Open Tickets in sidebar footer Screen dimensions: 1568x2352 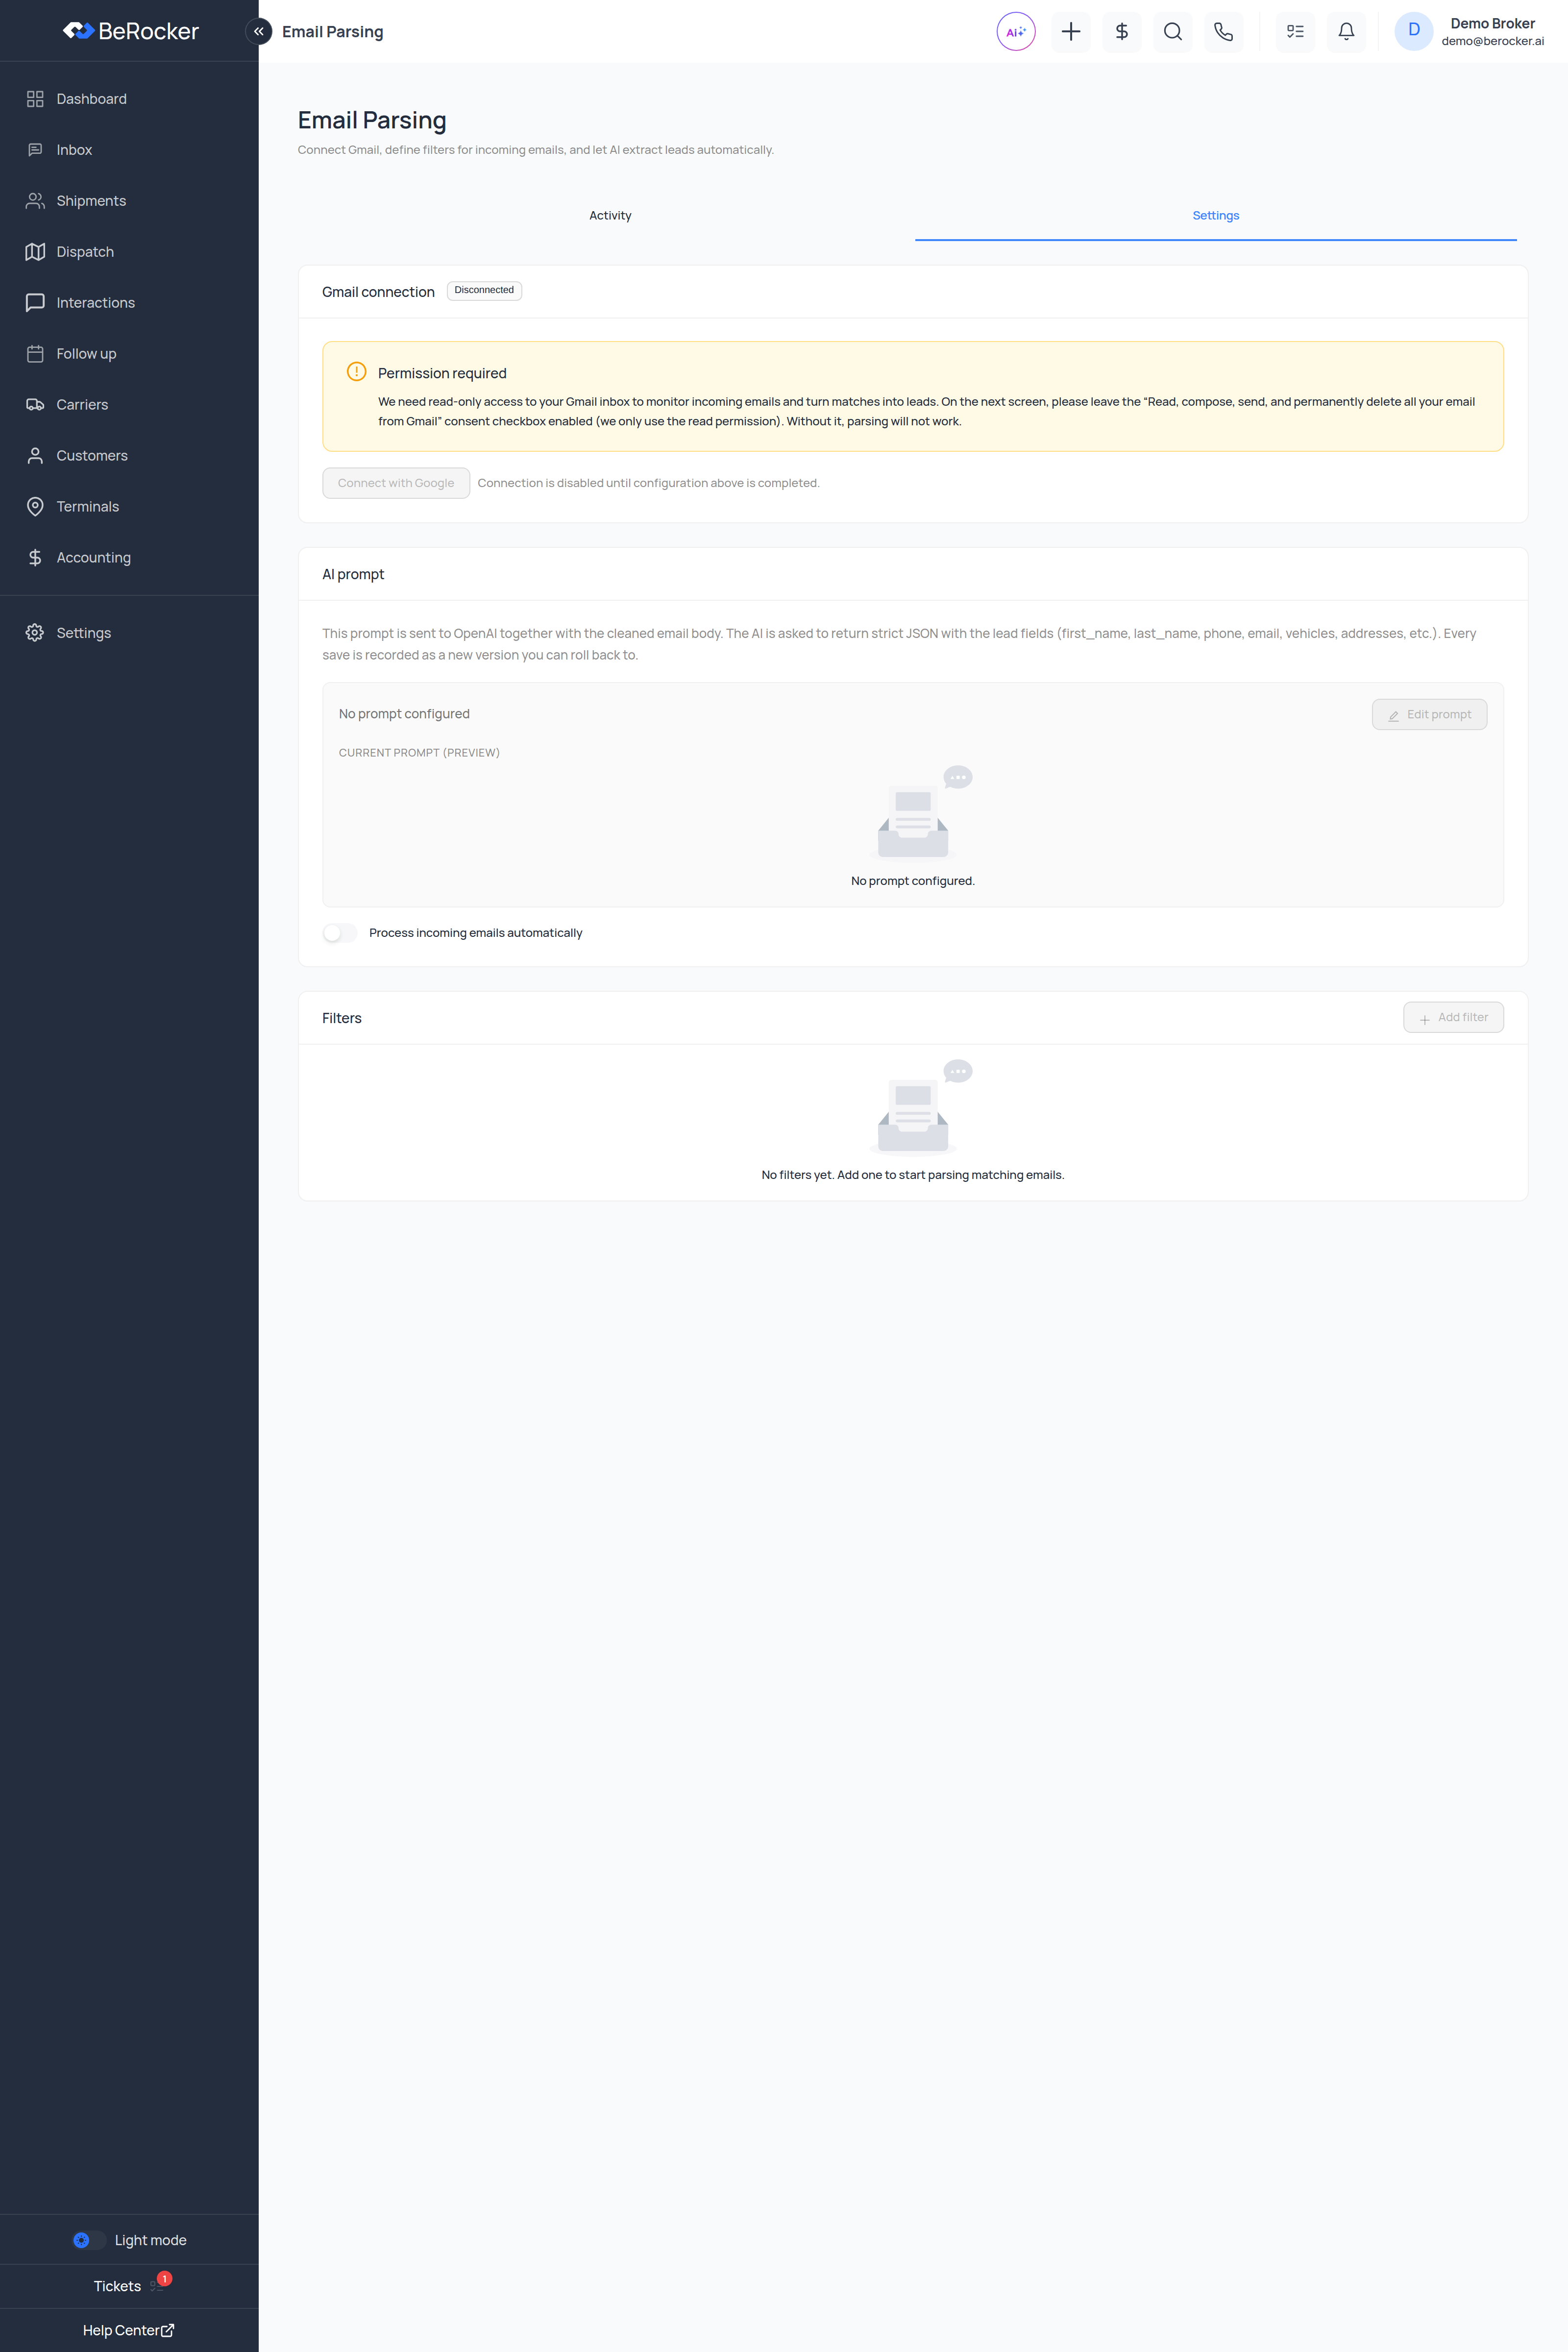coord(117,2287)
